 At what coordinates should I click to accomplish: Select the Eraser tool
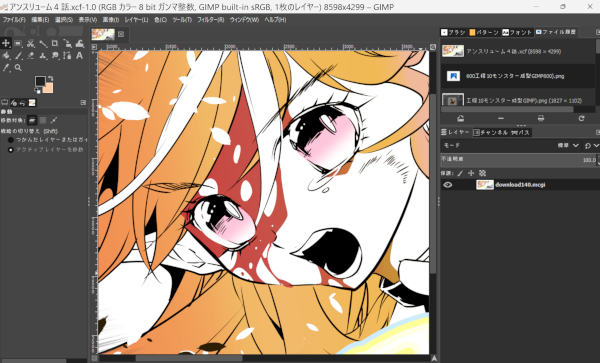coord(30,55)
